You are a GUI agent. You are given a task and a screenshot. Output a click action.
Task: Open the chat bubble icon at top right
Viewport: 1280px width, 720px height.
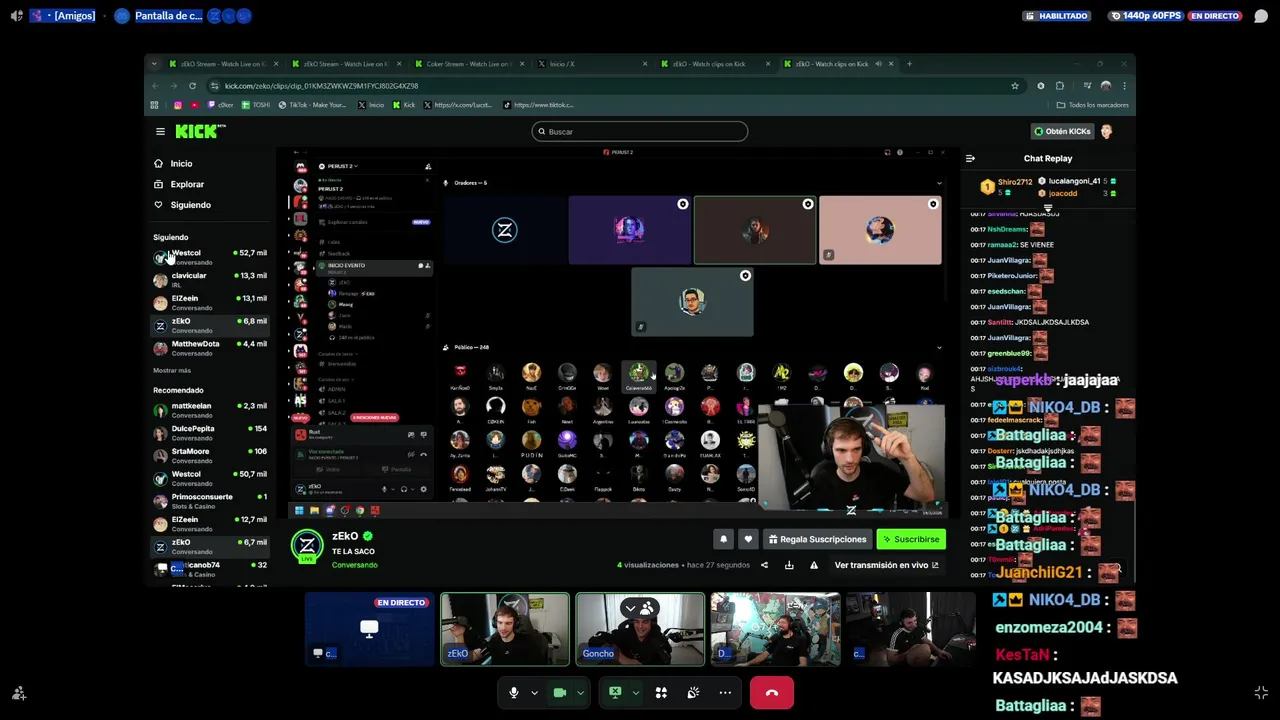pos(1261,16)
